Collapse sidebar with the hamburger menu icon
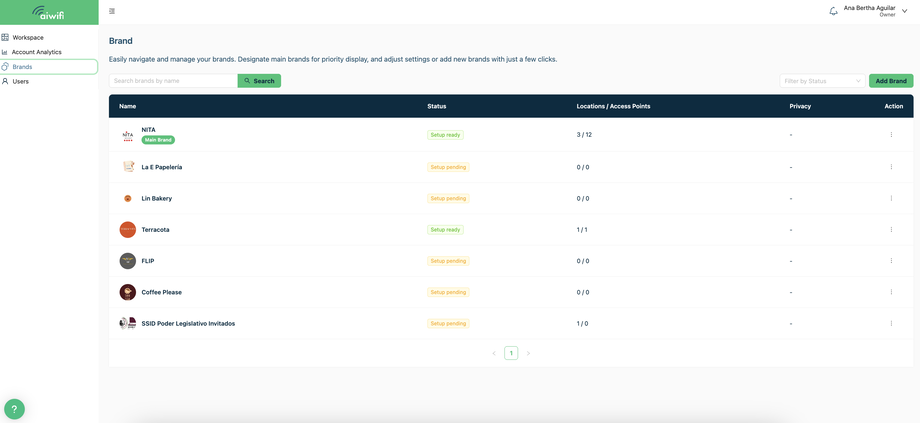Screen dimensions: 920x423 tap(112, 11)
